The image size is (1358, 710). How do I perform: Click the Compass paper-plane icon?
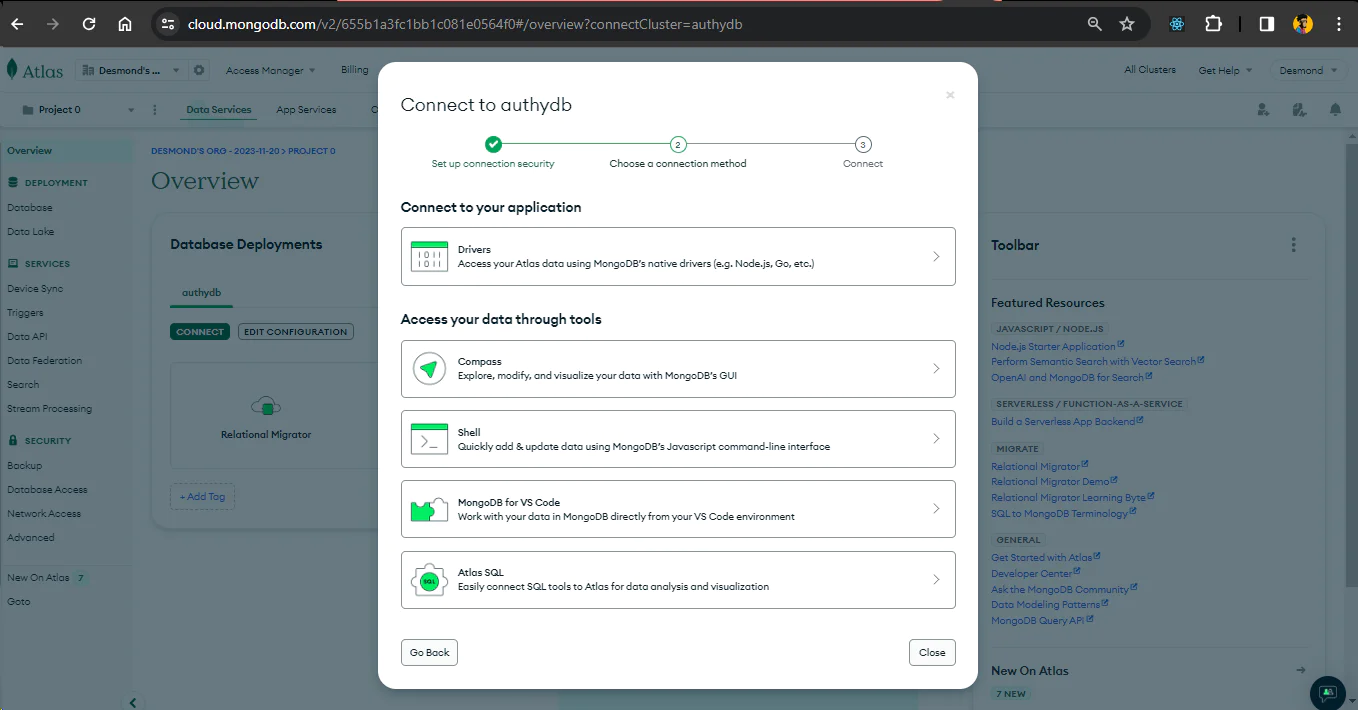[x=429, y=369]
